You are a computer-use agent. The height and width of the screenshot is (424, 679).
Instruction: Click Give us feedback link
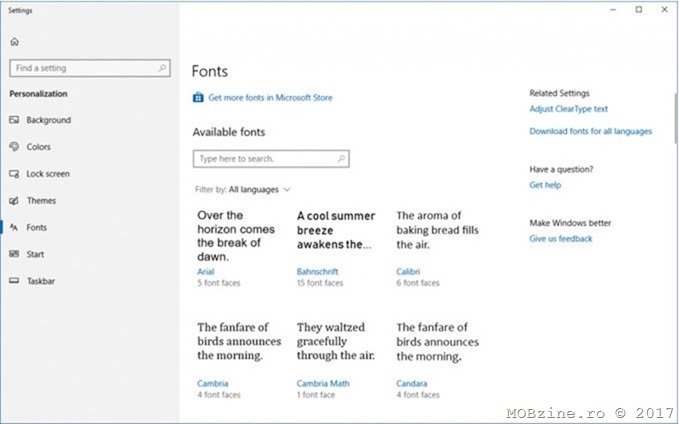point(561,239)
